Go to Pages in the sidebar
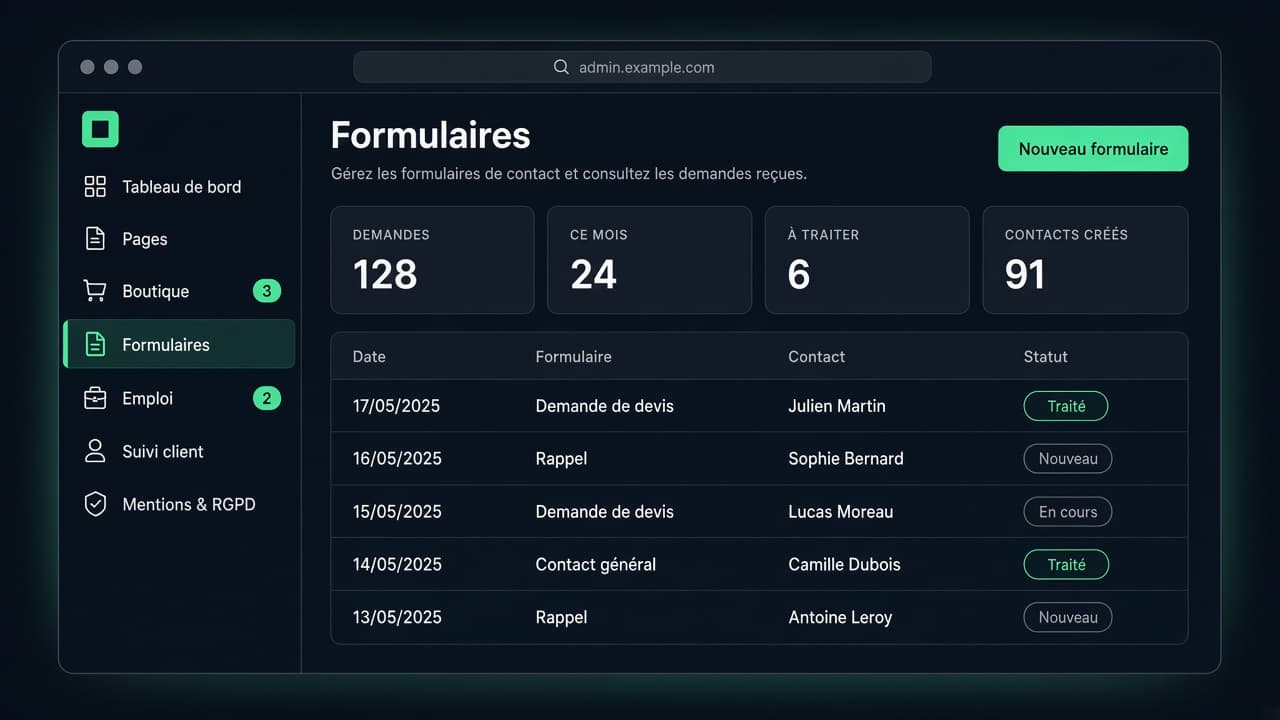 click(x=179, y=239)
